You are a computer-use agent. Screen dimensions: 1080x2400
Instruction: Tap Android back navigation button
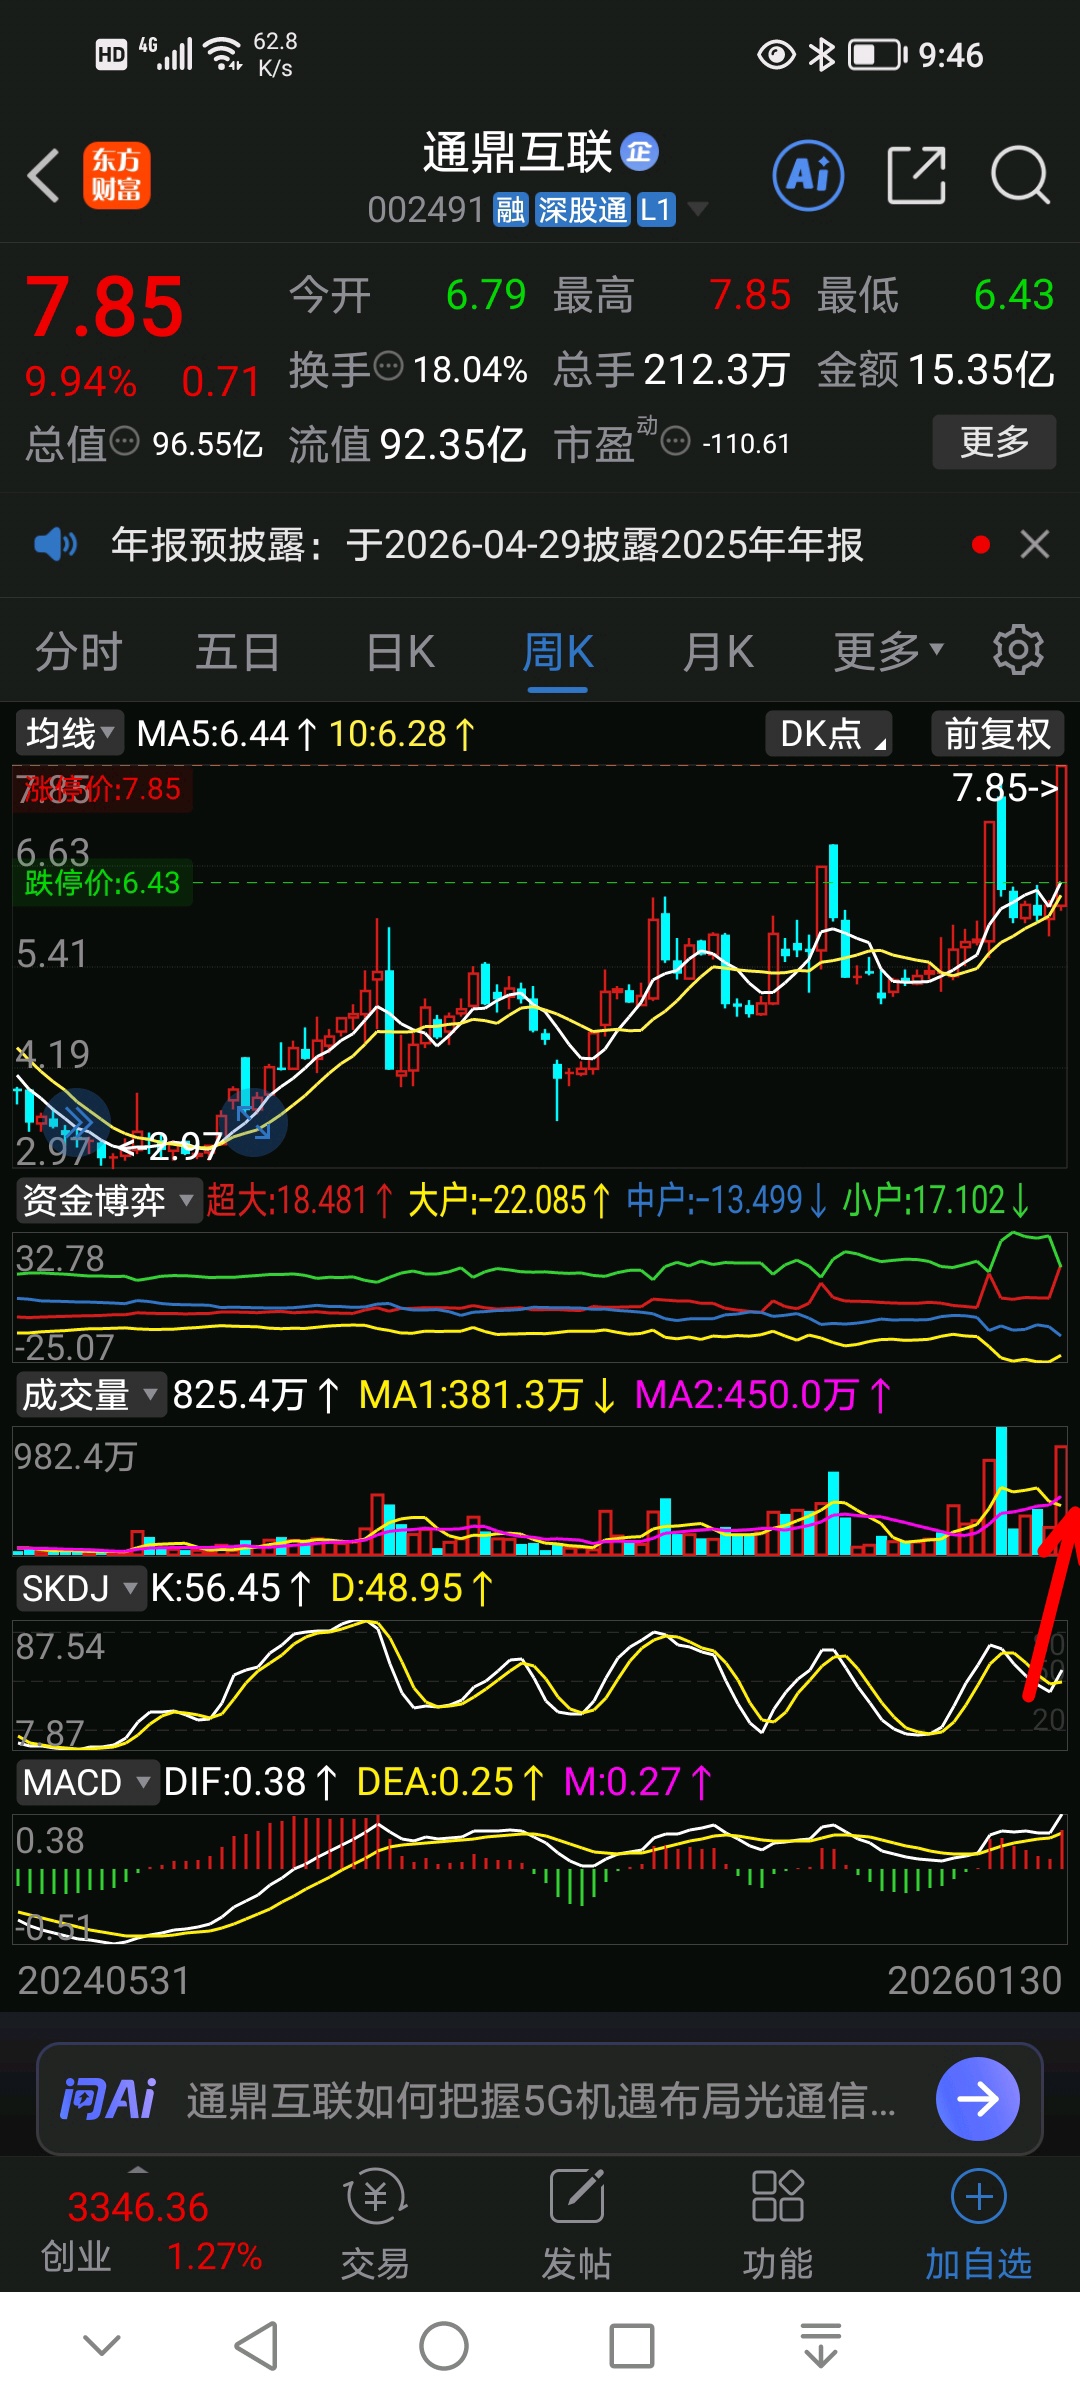[x=256, y=2346]
